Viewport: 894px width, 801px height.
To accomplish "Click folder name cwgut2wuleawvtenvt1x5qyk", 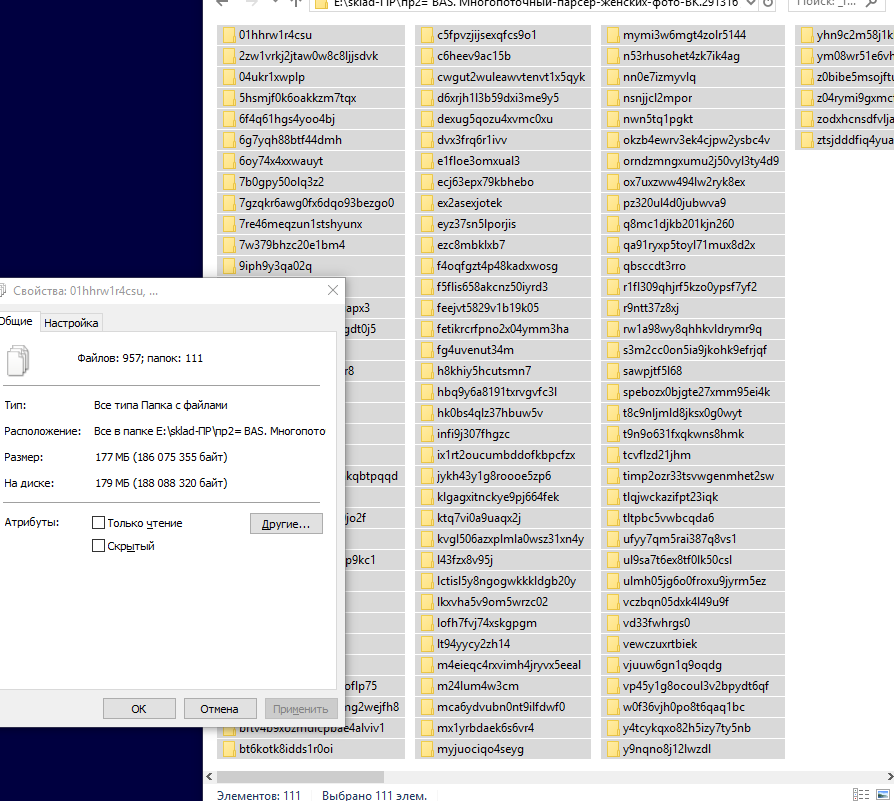I will 511,78.
